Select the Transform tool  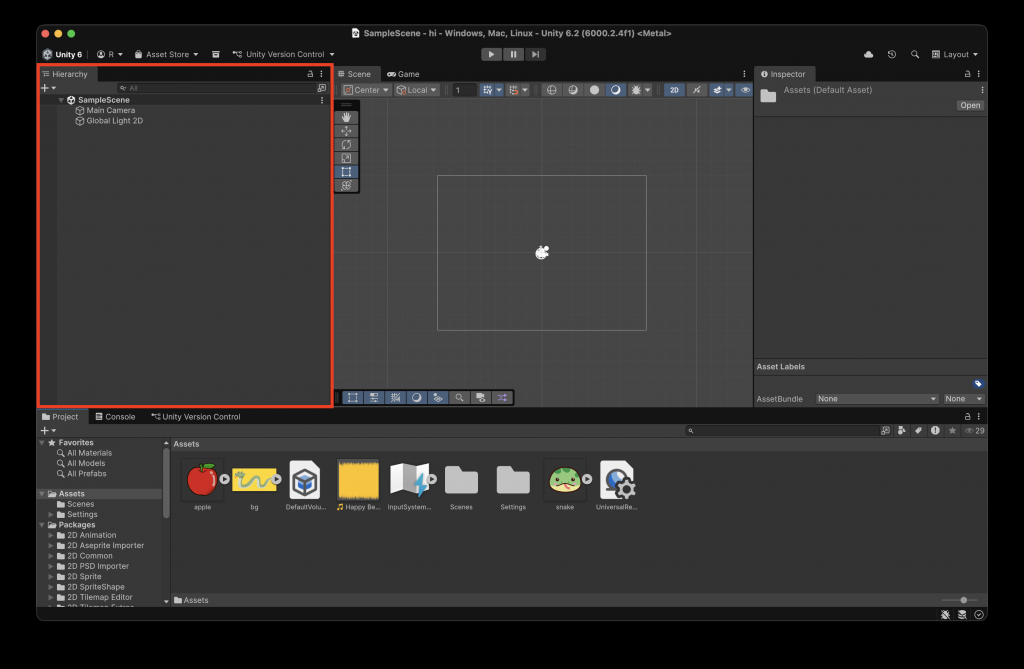[346, 186]
